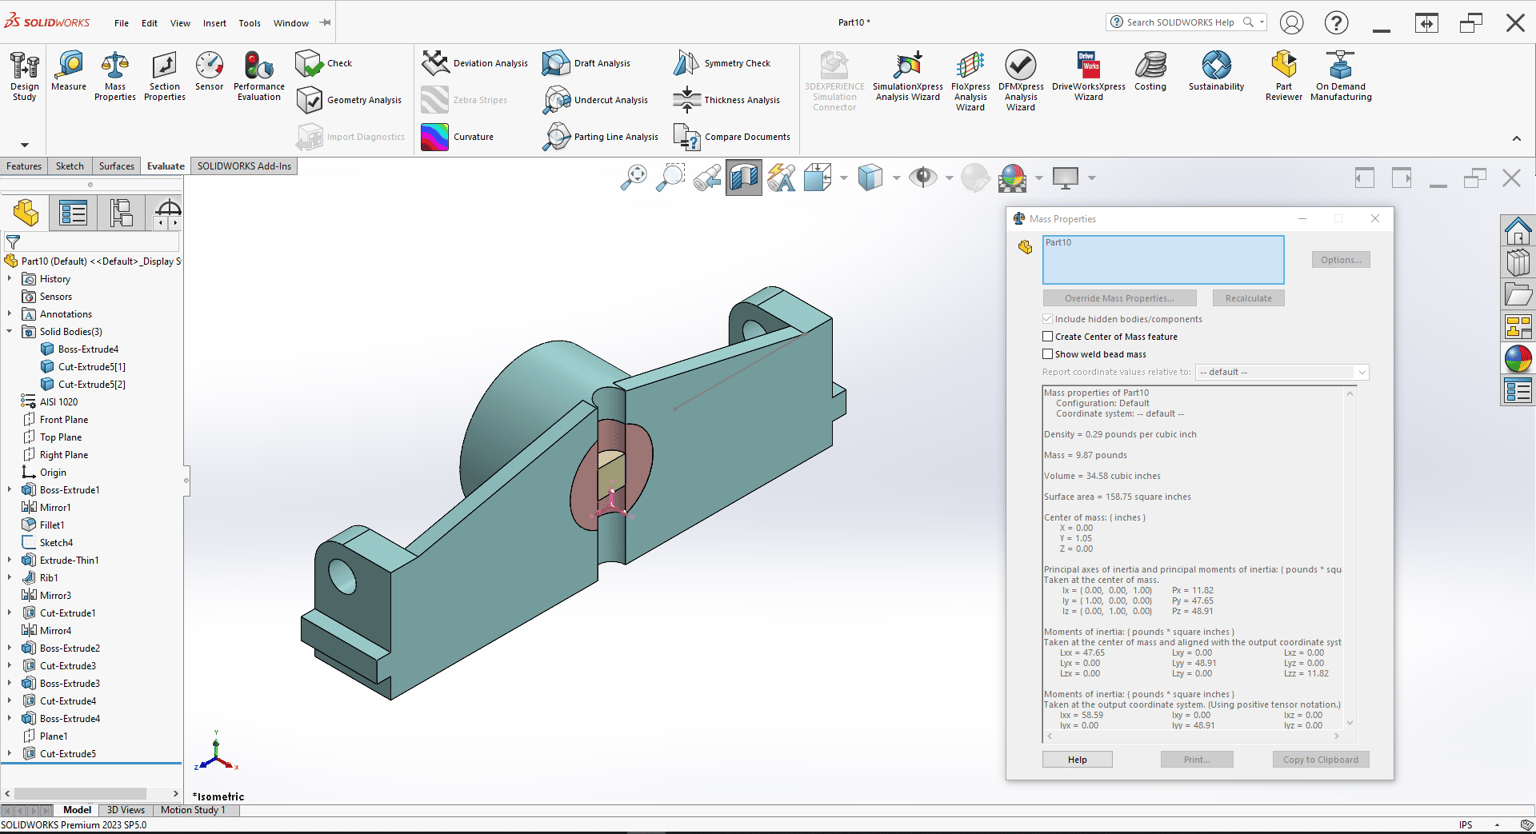The height and width of the screenshot is (834, 1536).
Task: Collapse the Solid Bodies(3) folder
Action: click(x=10, y=331)
